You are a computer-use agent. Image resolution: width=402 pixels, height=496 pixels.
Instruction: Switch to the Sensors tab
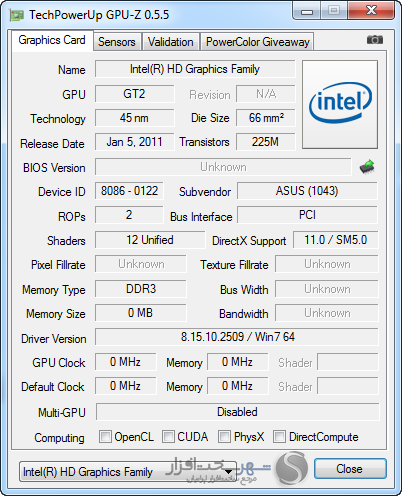click(117, 42)
